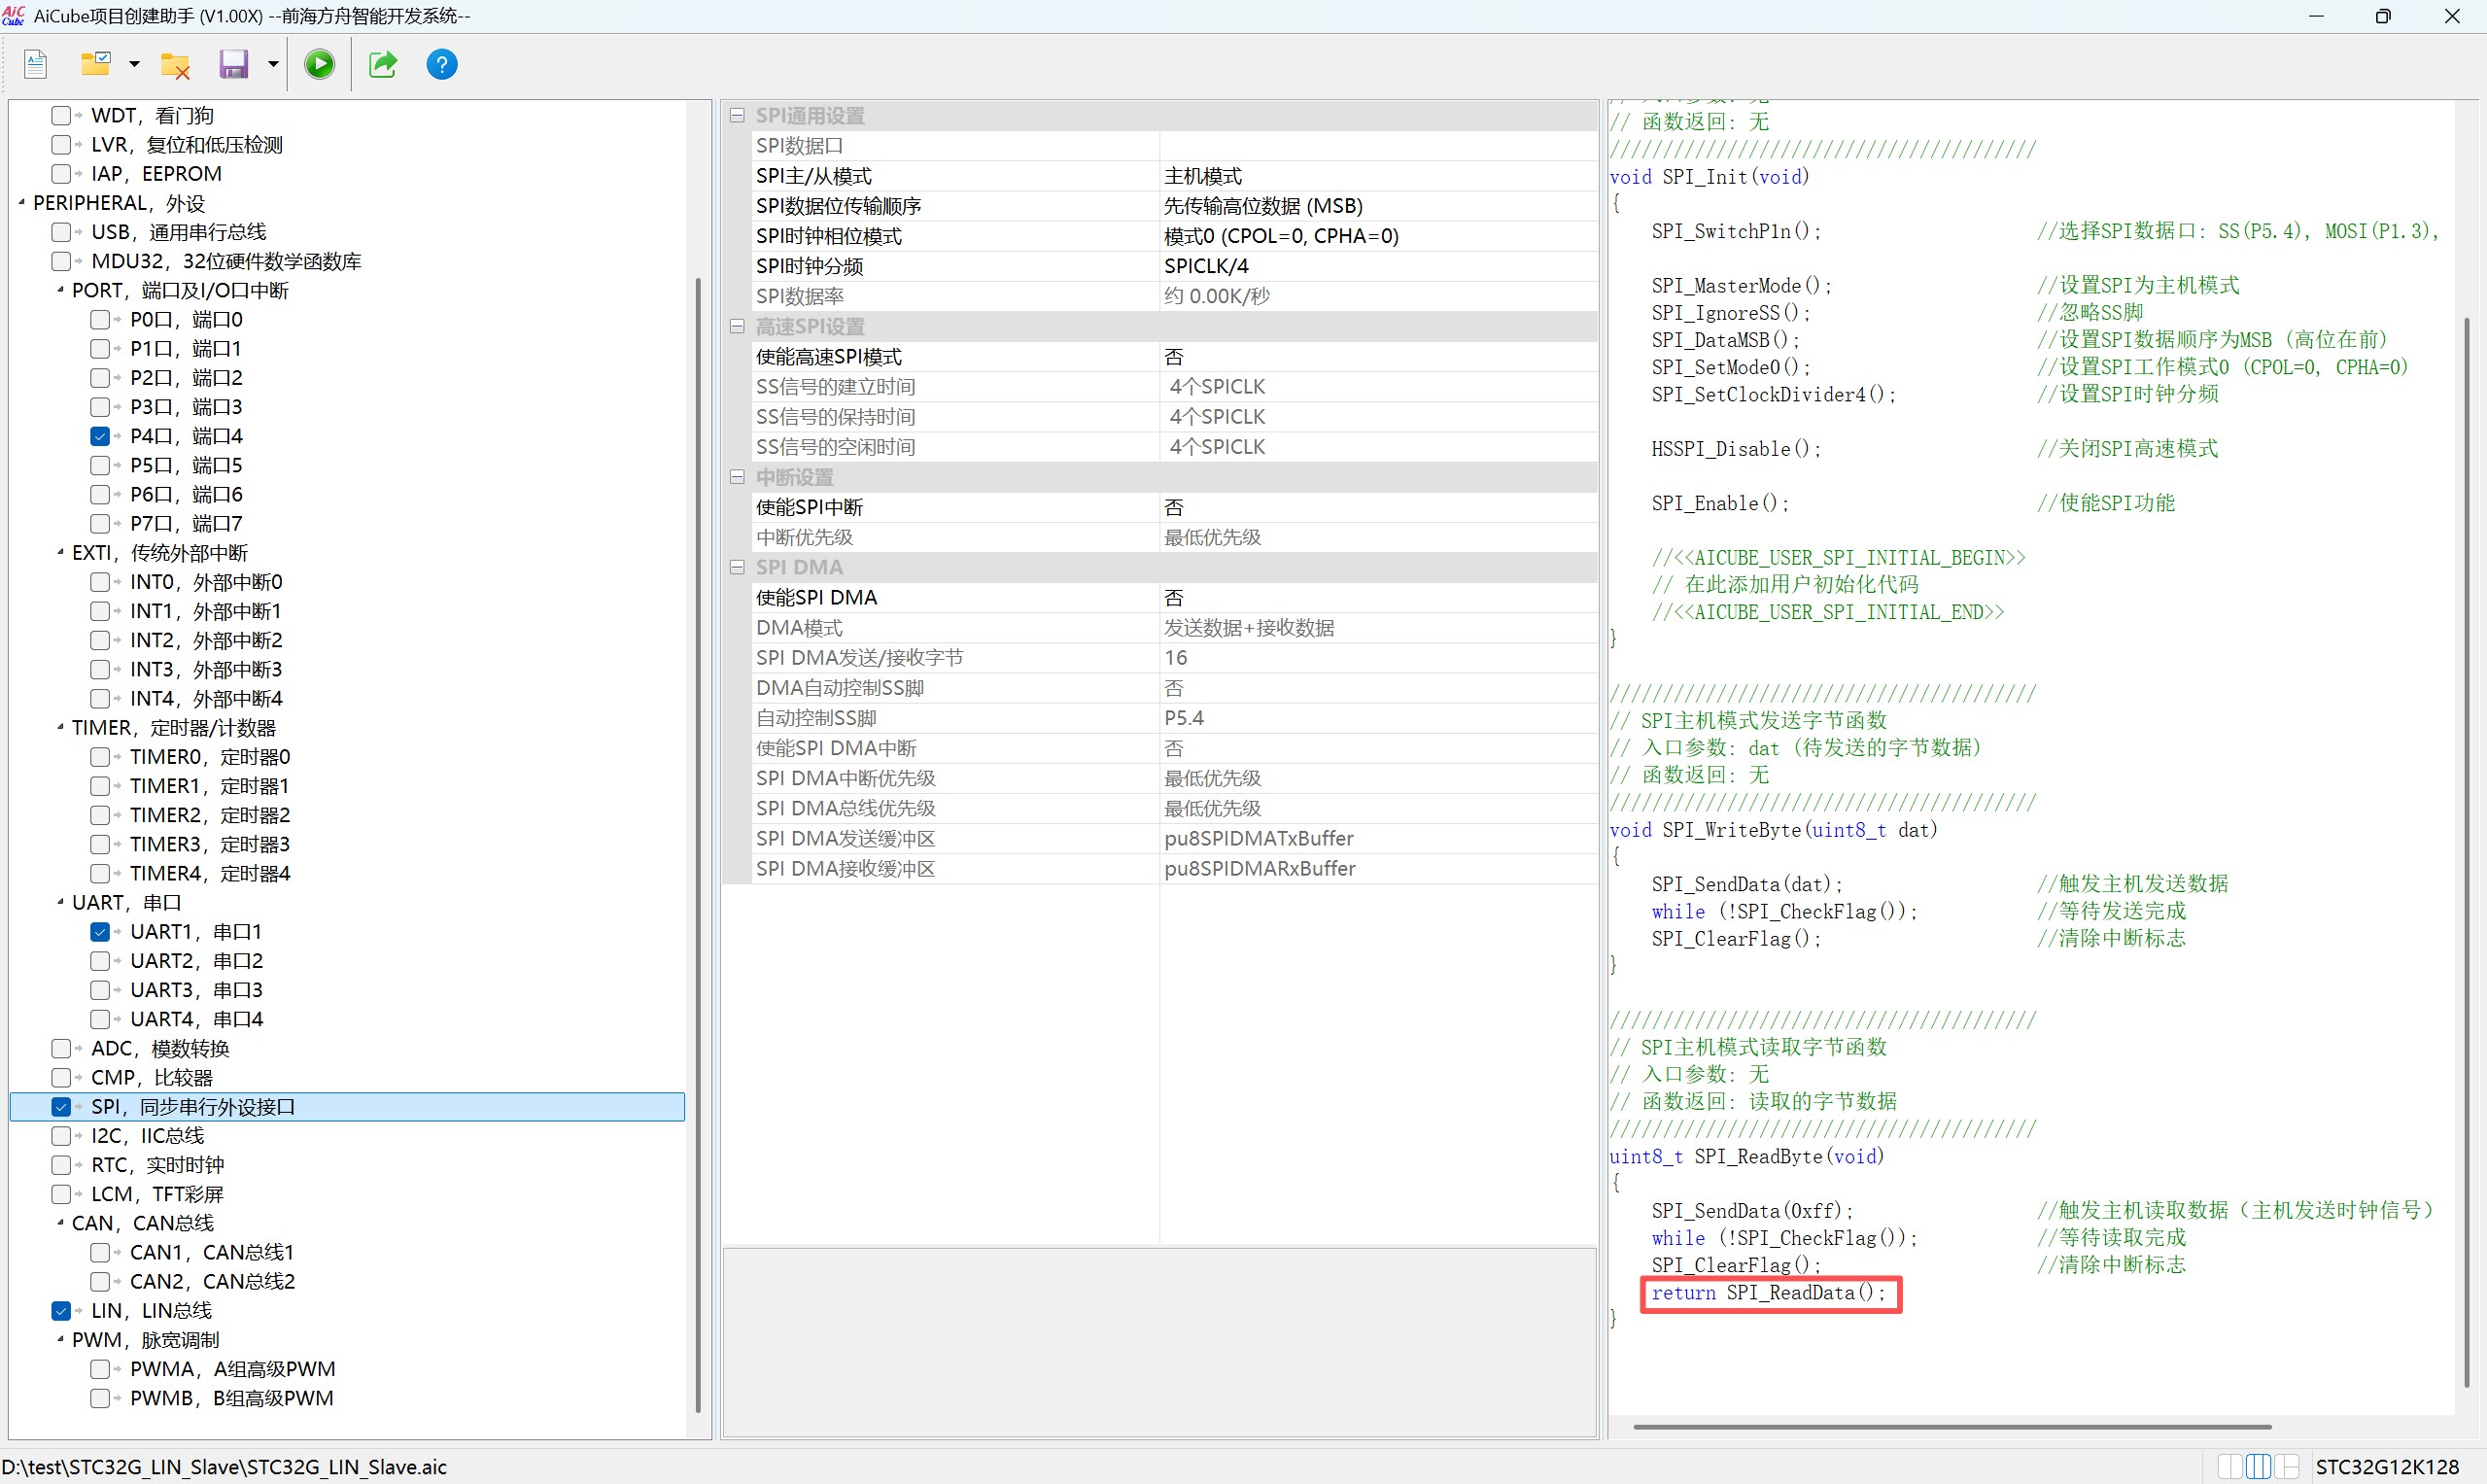Collapse the 中断设置 section

(737, 477)
